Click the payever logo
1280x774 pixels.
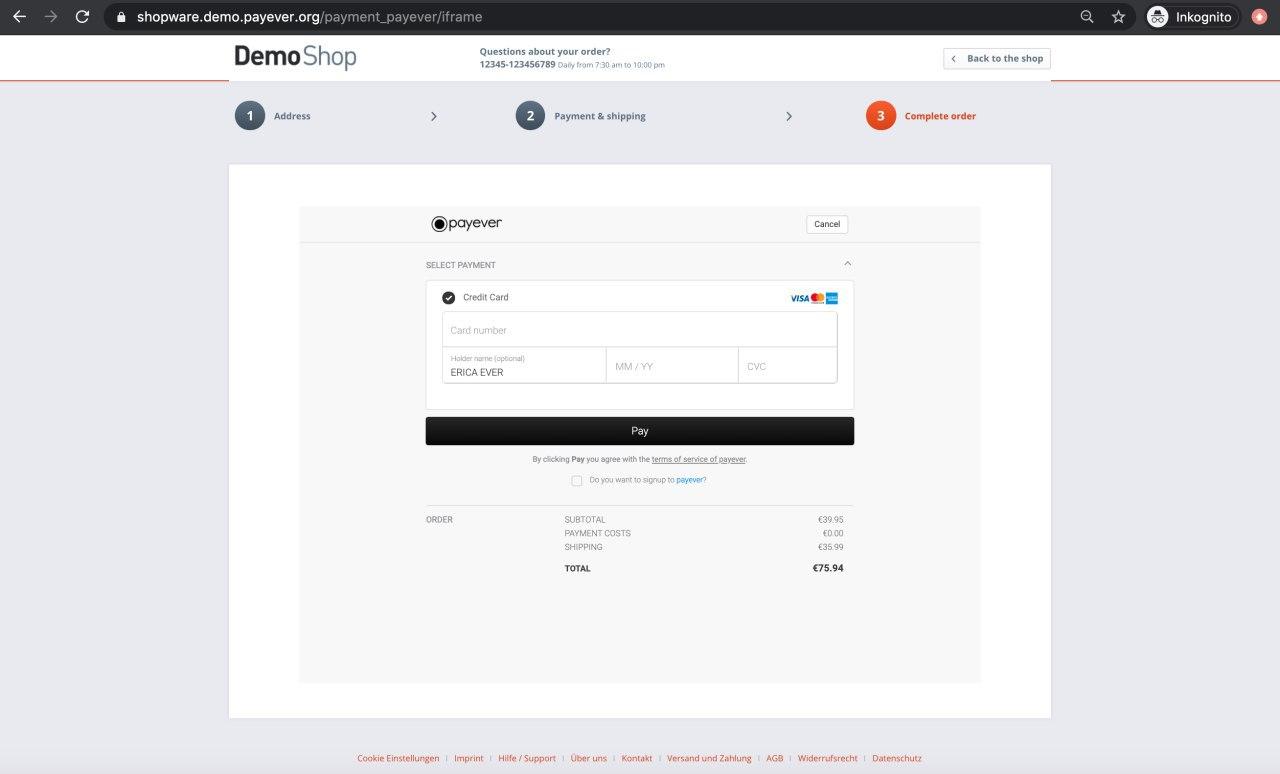click(x=466, y=224)
